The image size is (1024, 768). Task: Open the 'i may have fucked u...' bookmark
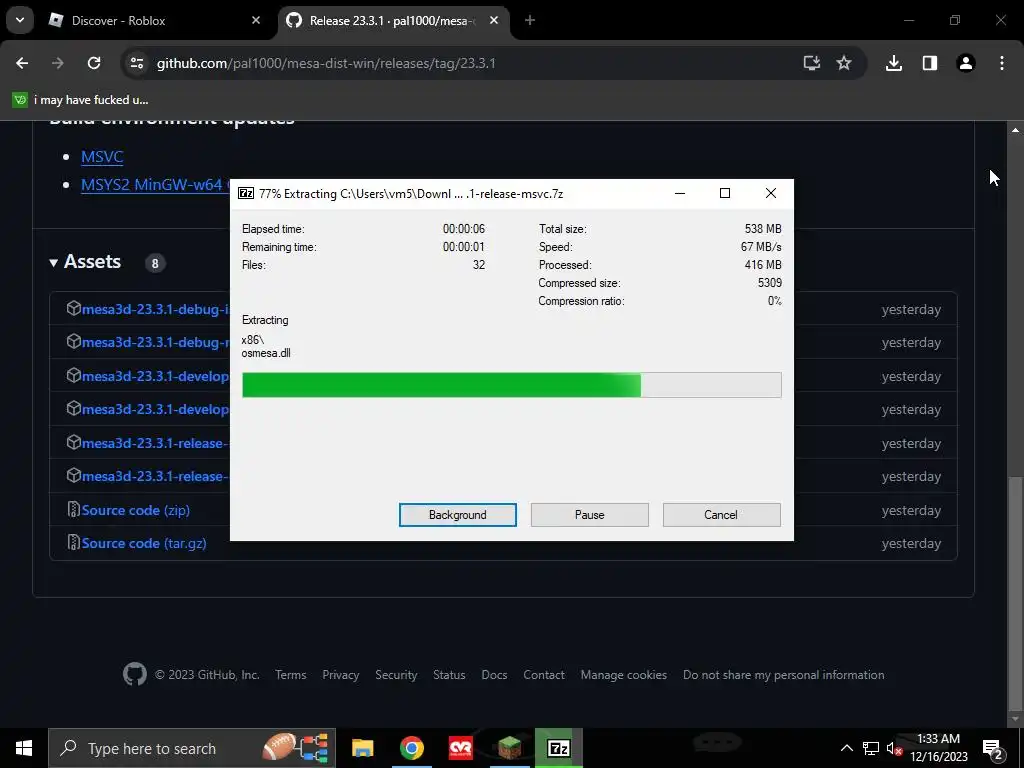[80, 100]
